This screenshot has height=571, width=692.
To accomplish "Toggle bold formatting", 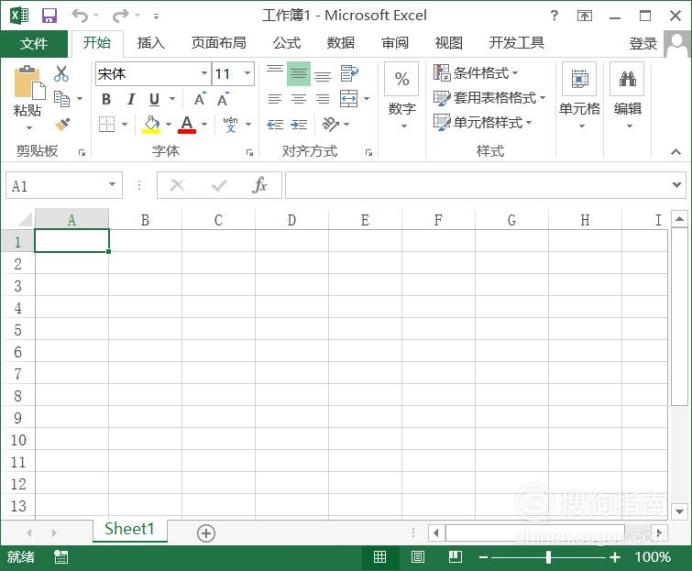I will coord(106,99).
